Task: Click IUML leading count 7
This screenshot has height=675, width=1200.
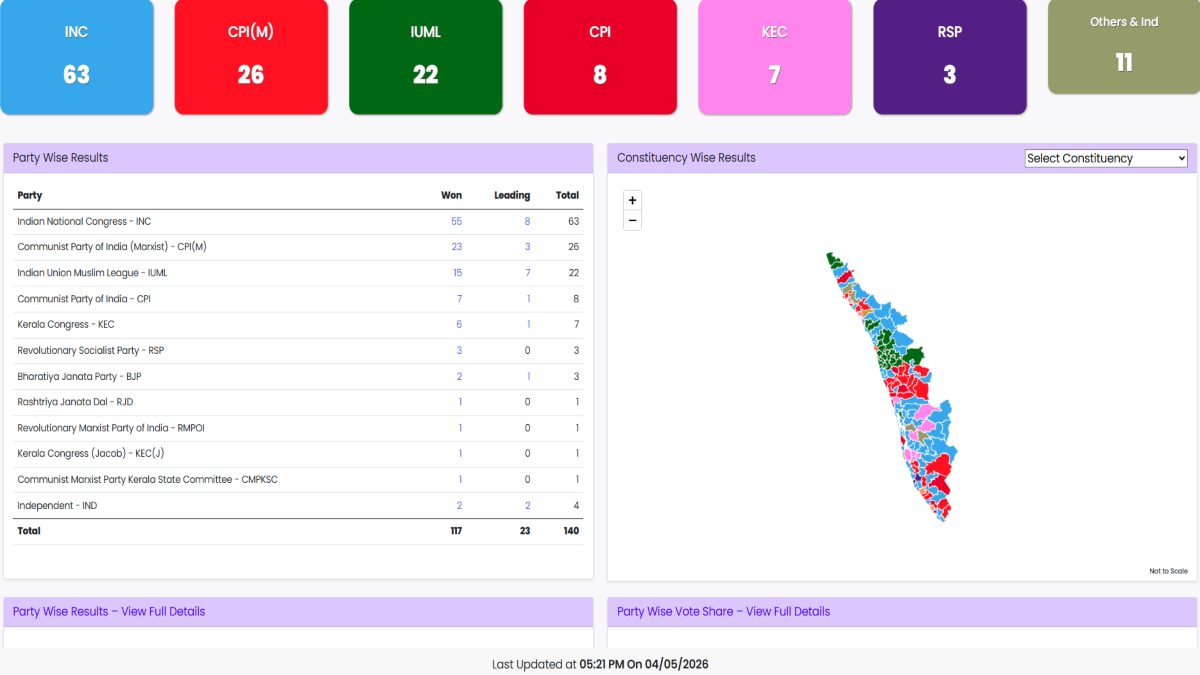Action: [527, 273]
